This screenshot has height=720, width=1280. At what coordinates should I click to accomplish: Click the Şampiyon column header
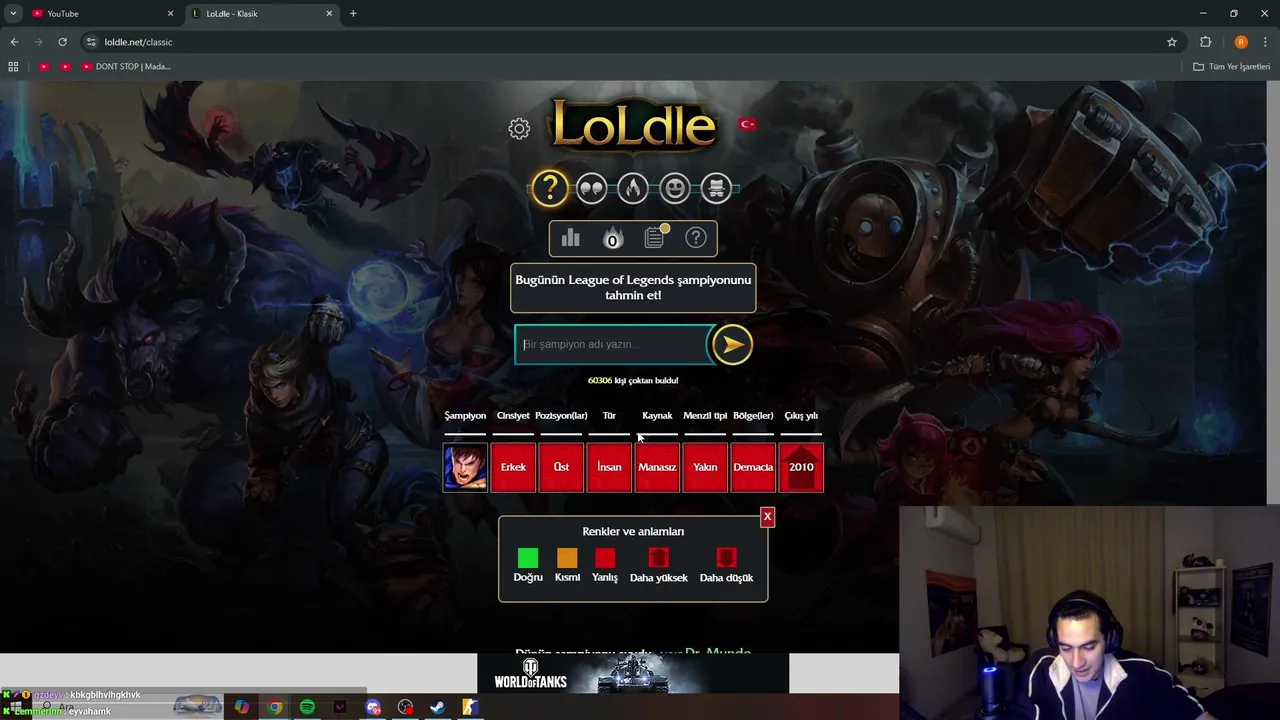click(x=465, y=416)
